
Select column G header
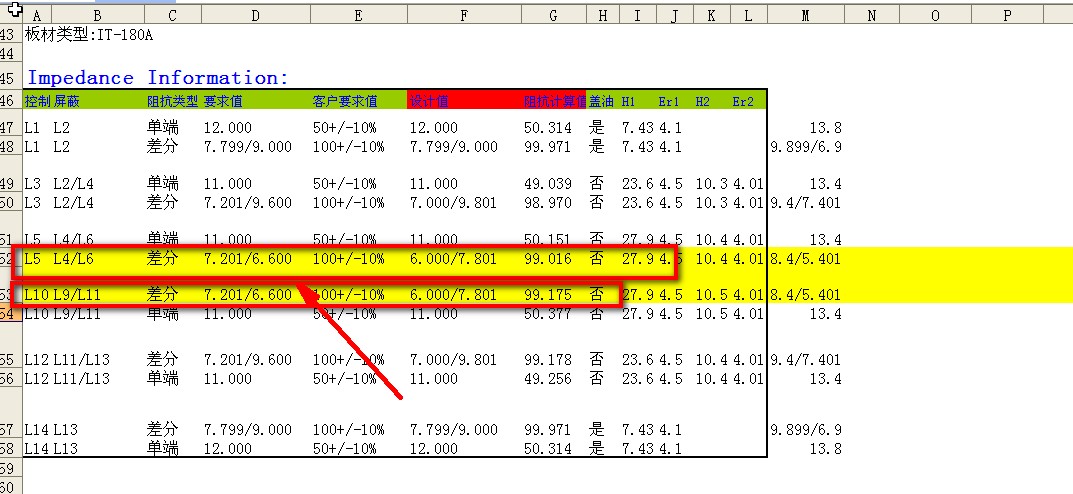[553, 16]
